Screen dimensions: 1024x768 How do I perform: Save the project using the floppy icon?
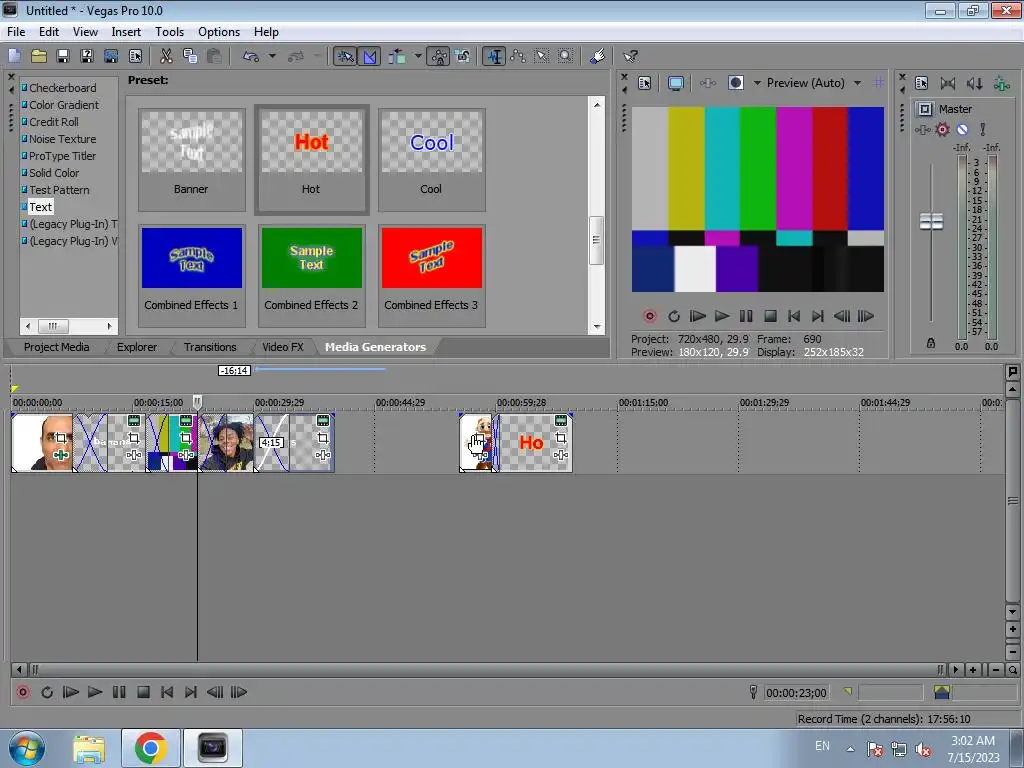pos(63,56)
